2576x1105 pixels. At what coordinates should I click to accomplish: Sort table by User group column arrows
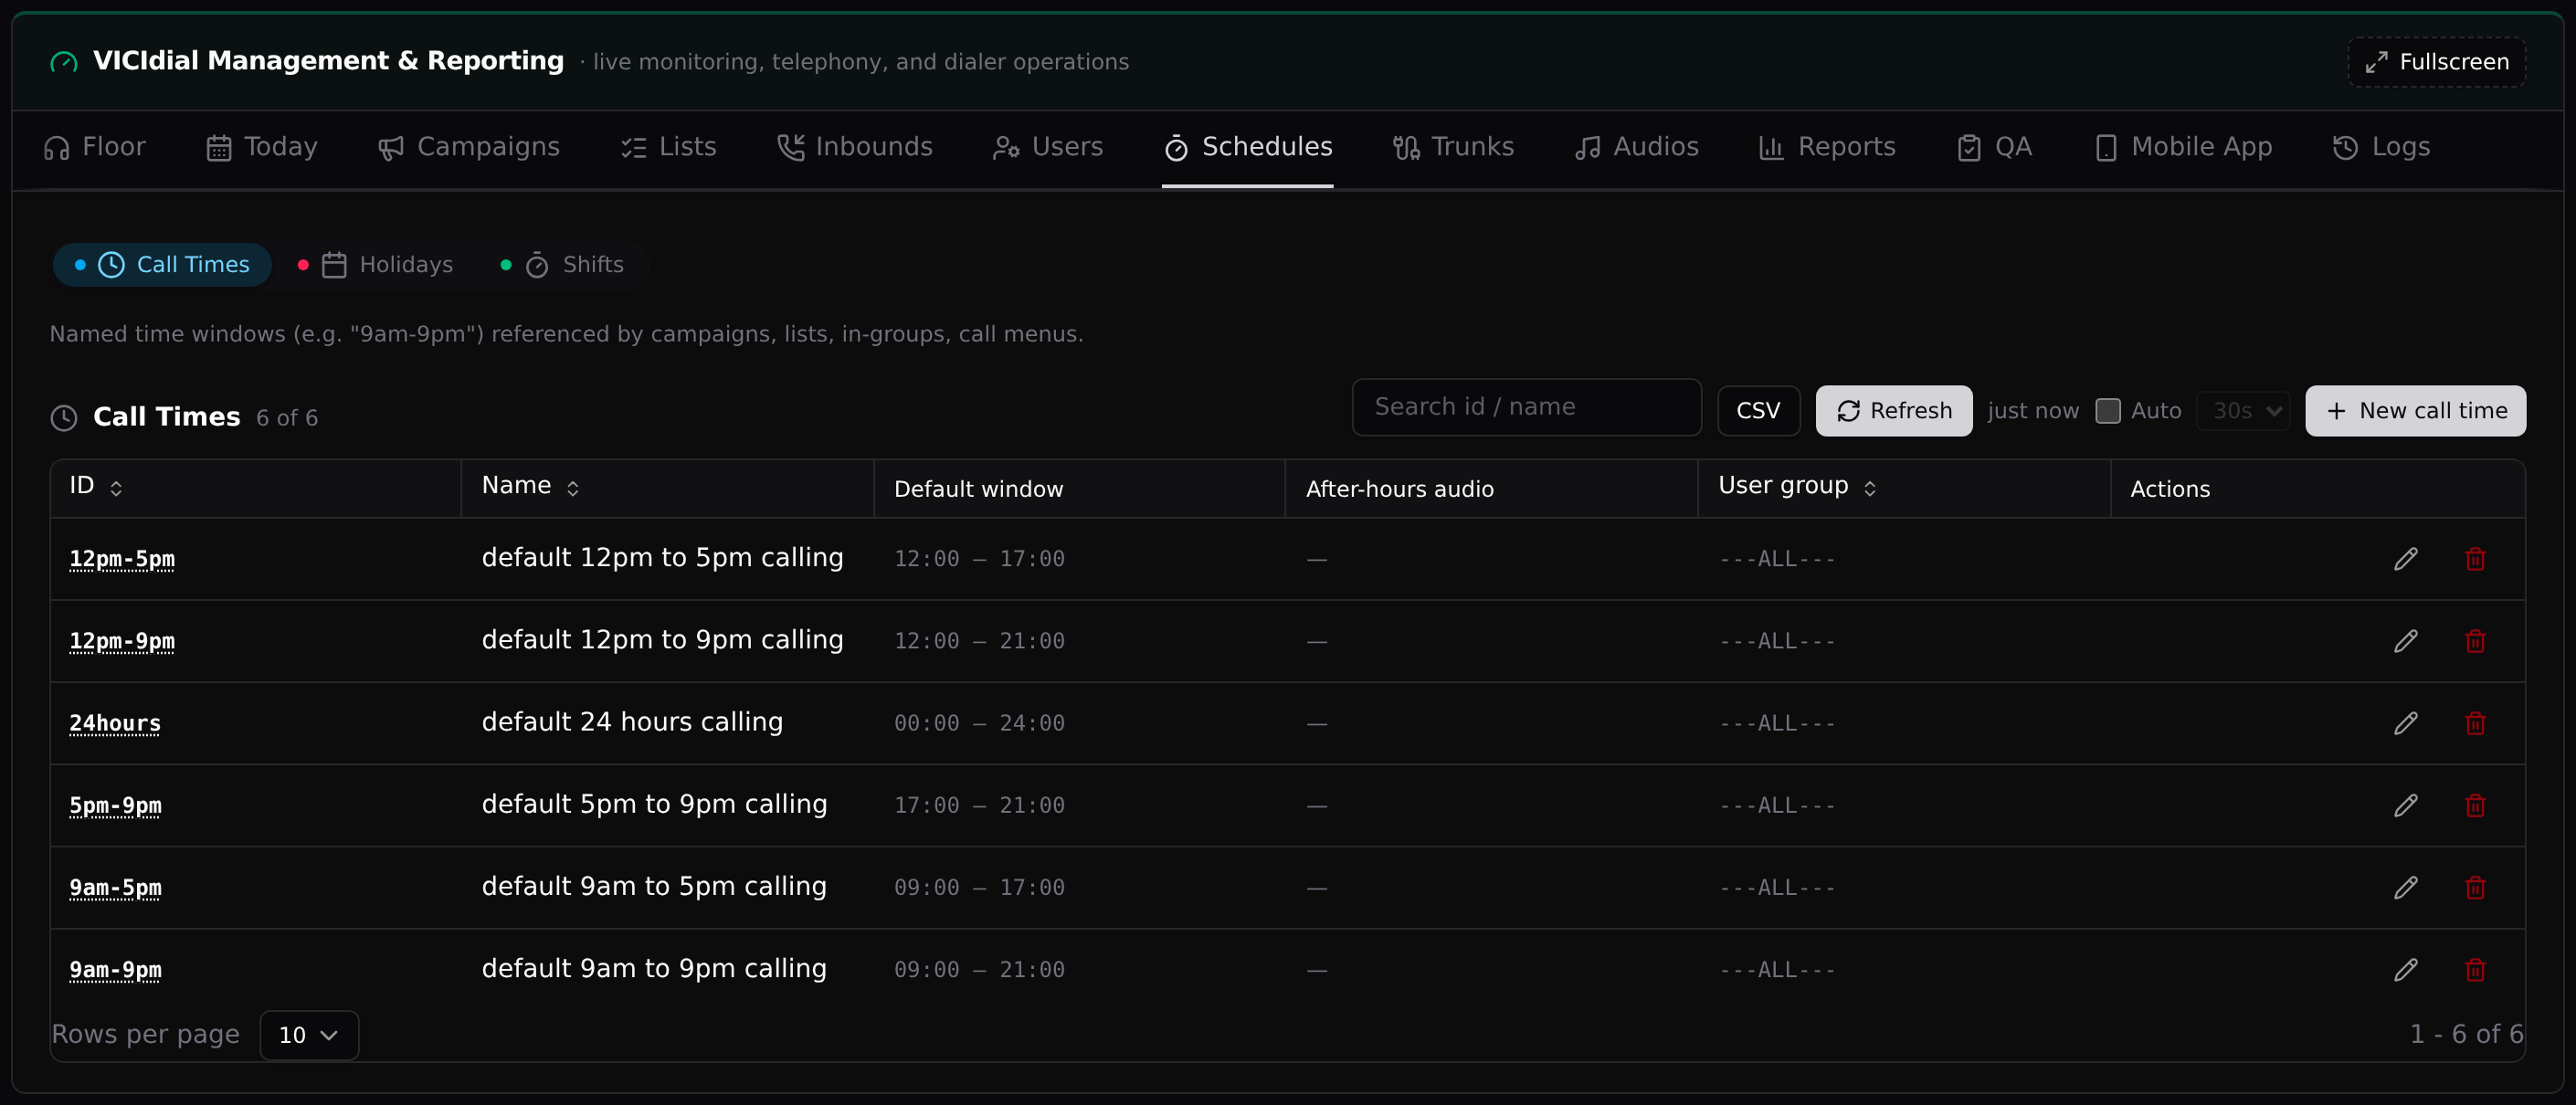coord(1870,488)
